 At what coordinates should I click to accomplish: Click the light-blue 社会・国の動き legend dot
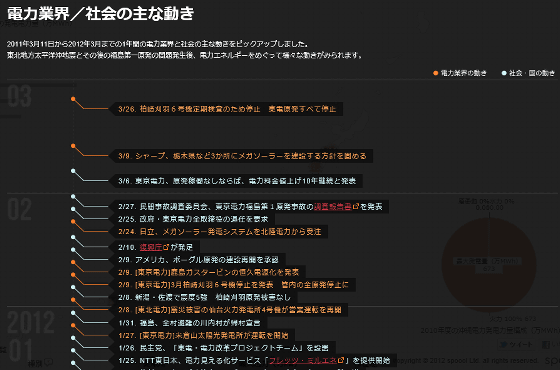pyautogui.click(x=504, y=73)
